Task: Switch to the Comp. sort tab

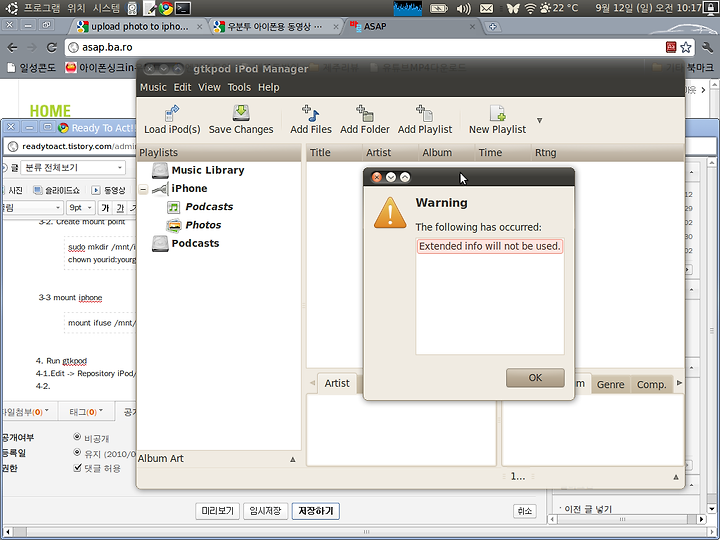Action: point(651,385)
